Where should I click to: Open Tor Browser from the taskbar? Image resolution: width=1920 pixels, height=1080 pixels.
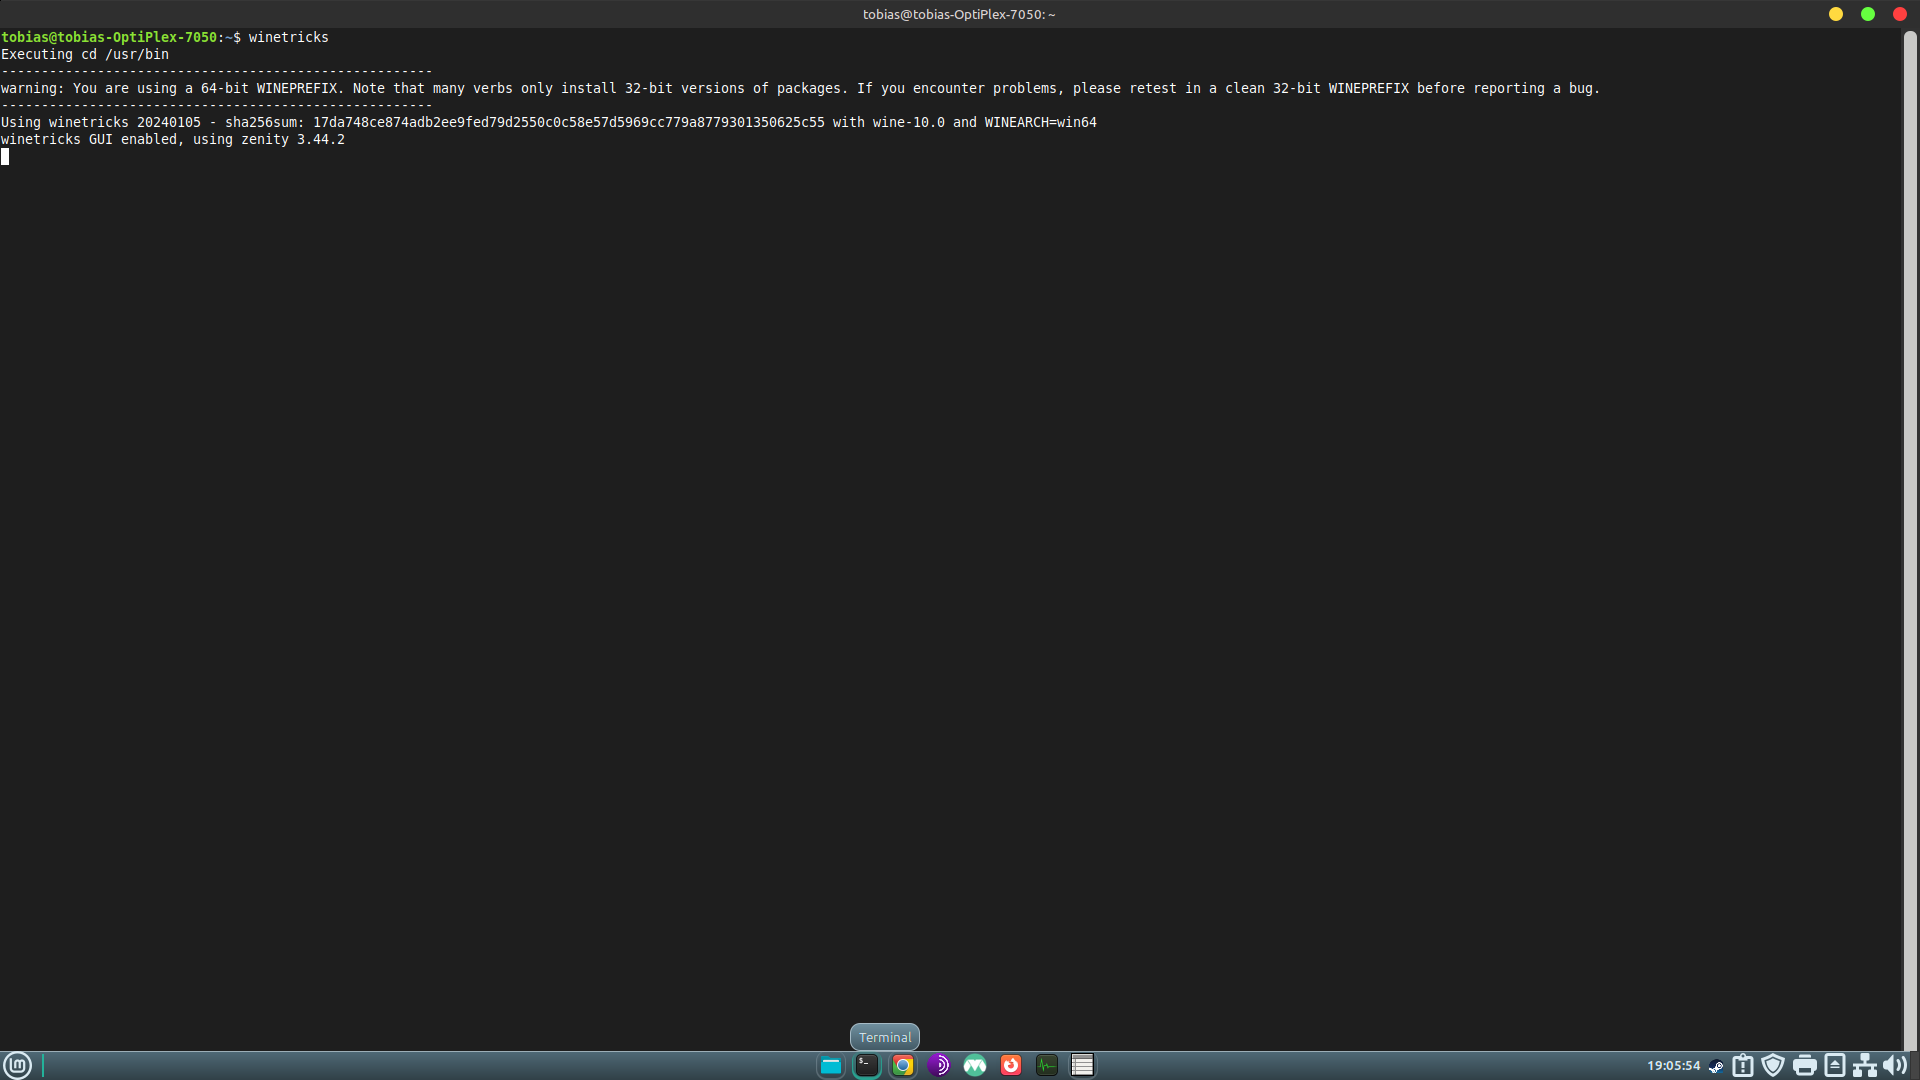point(939,1065)
